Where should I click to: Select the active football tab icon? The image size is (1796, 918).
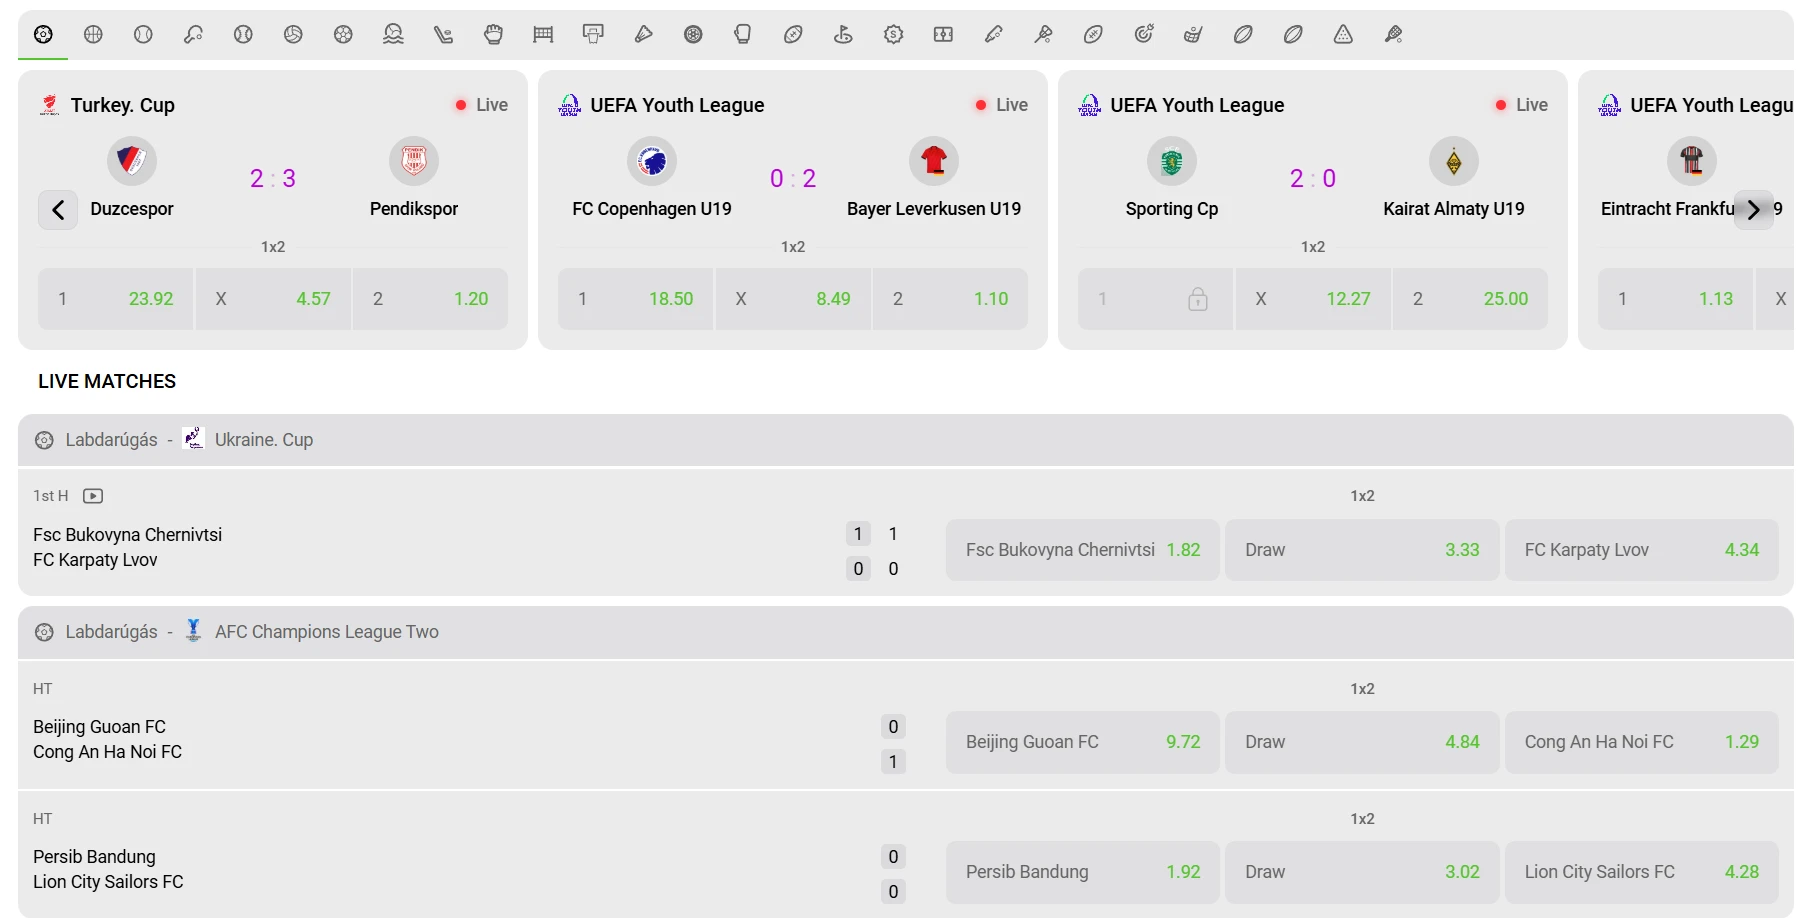43,34
